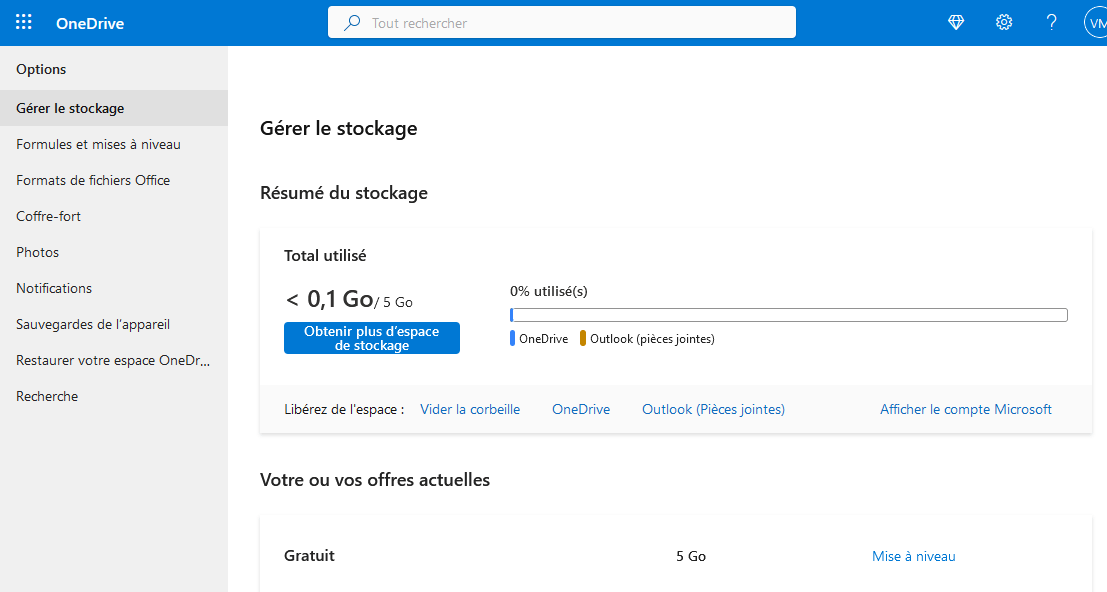Click the Vider la corbeille link
Image resolution: width=1107 pixels, height=592 pixels.
click(470, 409)
